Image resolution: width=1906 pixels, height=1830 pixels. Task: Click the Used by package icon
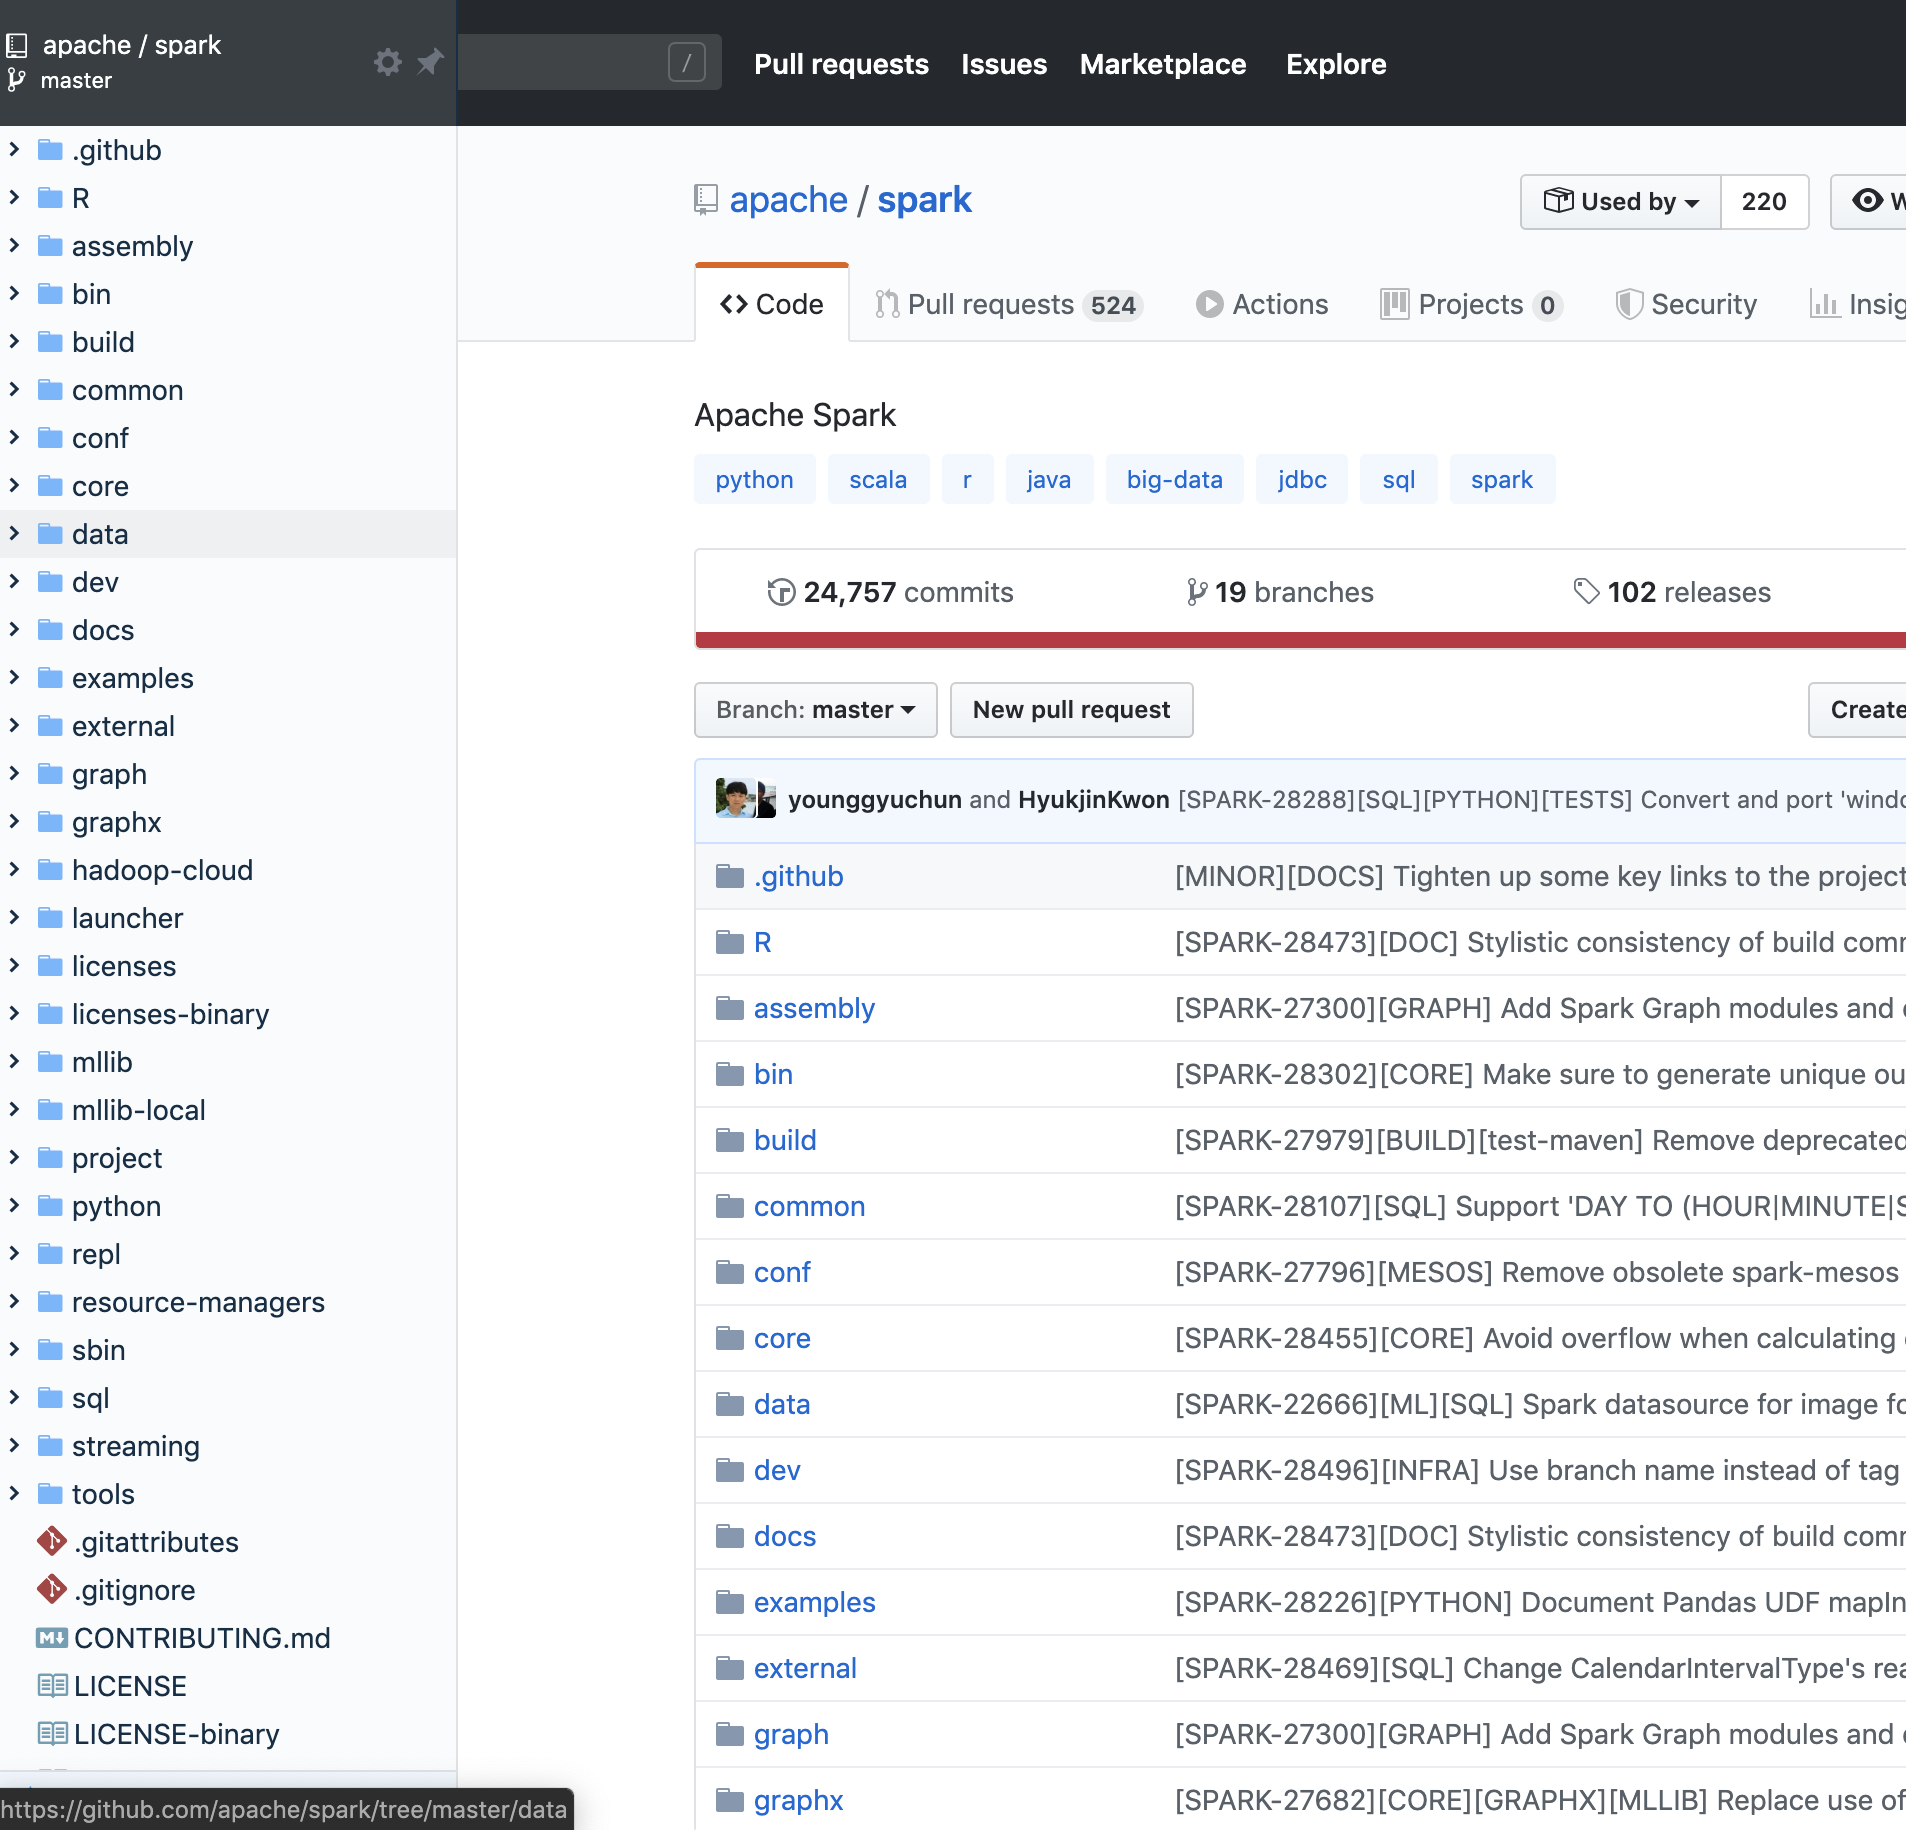coord(1558,201)
